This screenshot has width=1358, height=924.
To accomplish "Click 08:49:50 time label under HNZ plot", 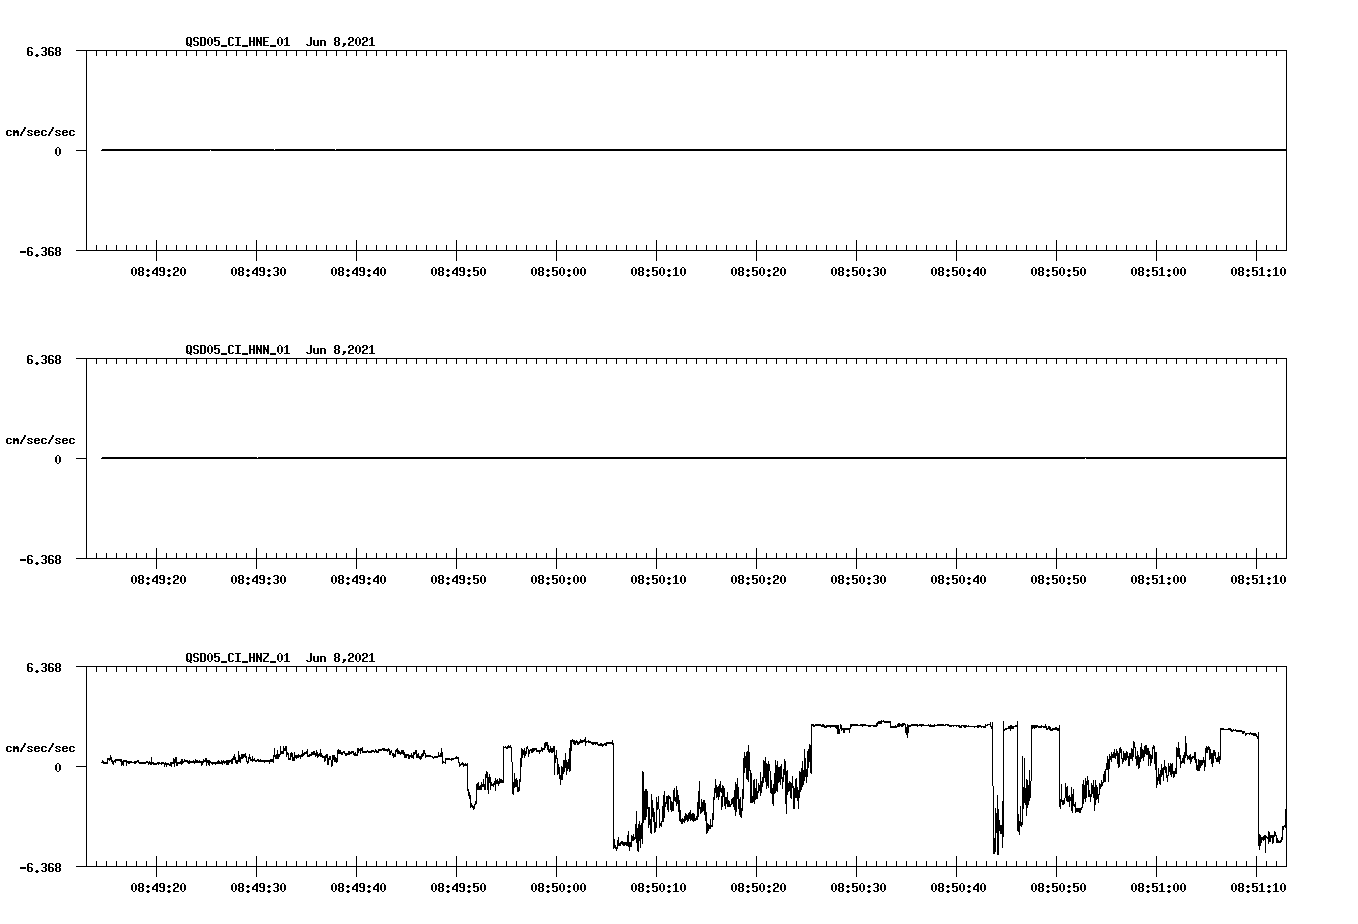I will (x=458, y=888).
